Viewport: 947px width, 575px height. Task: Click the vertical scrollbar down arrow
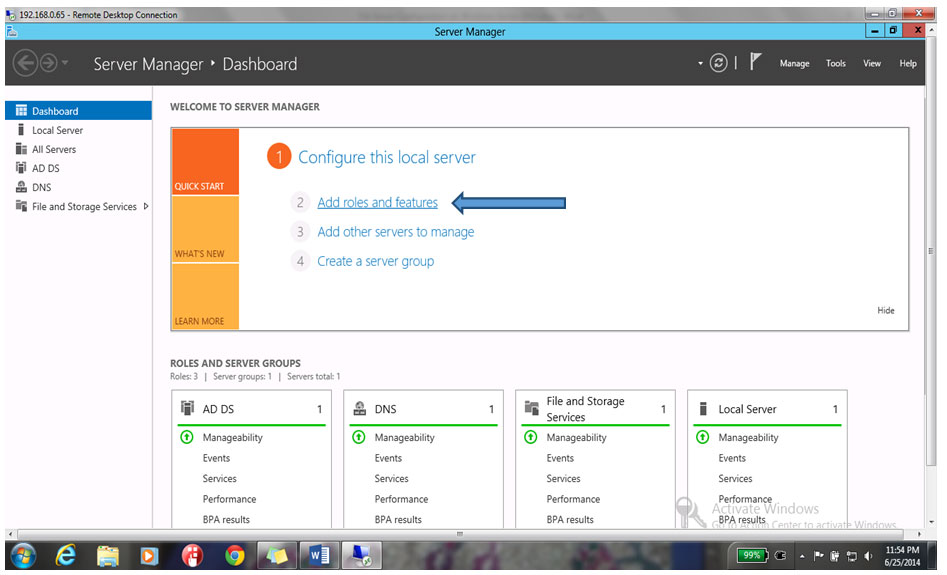coord(931,522)
